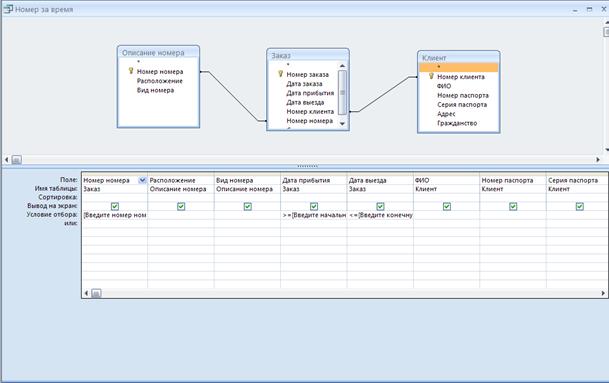Select the ФИО field in Клиент table
The width and height of the screenshot is (609, 383).
click(444, 86)
